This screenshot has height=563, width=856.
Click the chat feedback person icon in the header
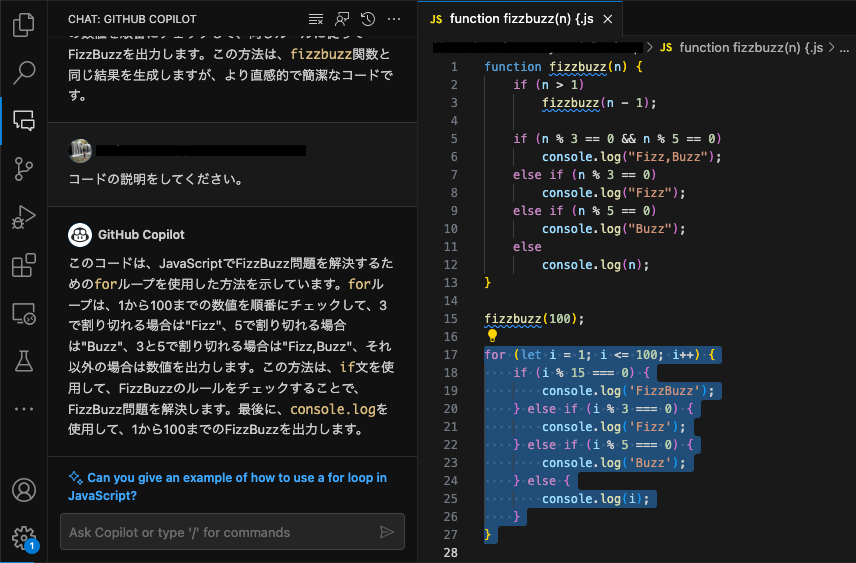[x=342, y=19]
